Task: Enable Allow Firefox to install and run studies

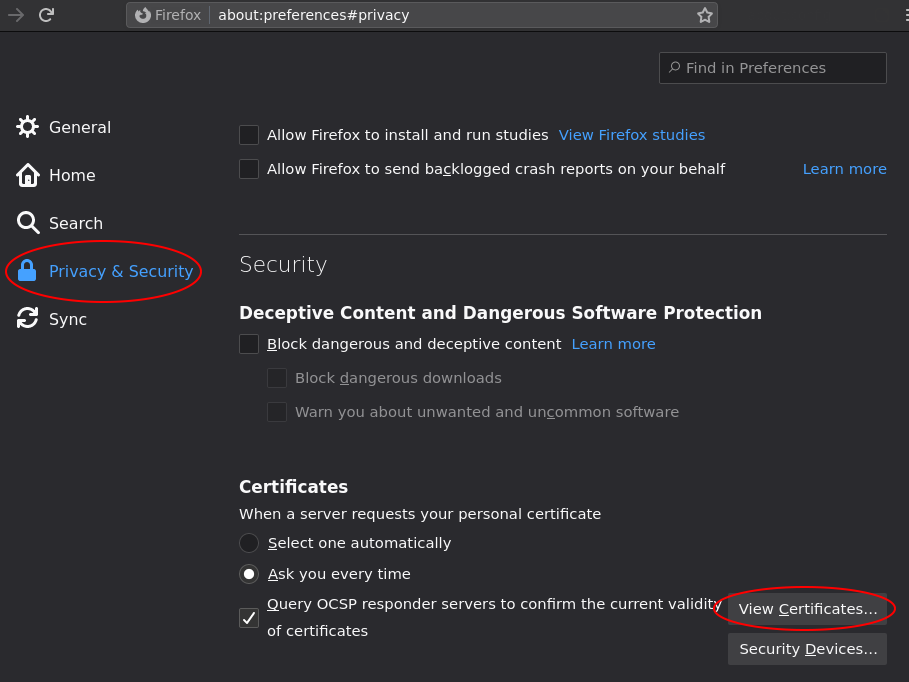Action: pos(249,135)
